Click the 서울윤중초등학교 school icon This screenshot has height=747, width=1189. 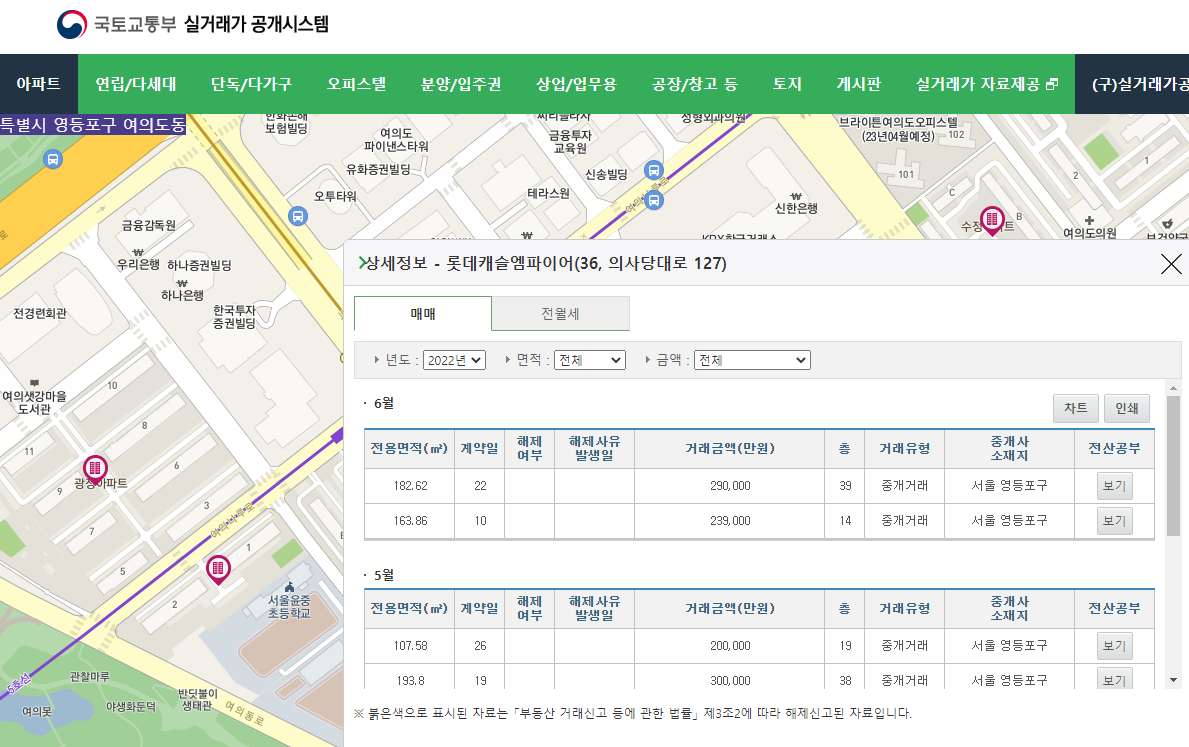coord(289,587)
